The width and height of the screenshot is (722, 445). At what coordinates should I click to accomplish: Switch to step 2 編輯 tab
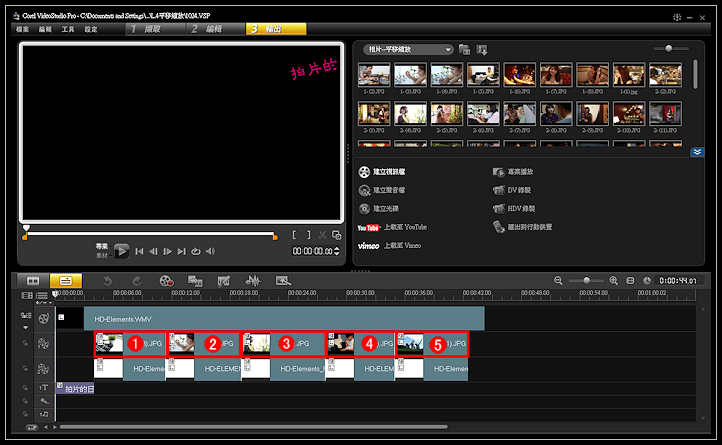point(215,29)
